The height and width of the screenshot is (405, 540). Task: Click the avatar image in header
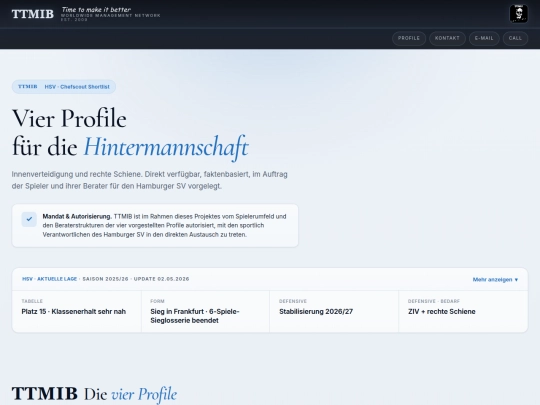coord(518,14)
